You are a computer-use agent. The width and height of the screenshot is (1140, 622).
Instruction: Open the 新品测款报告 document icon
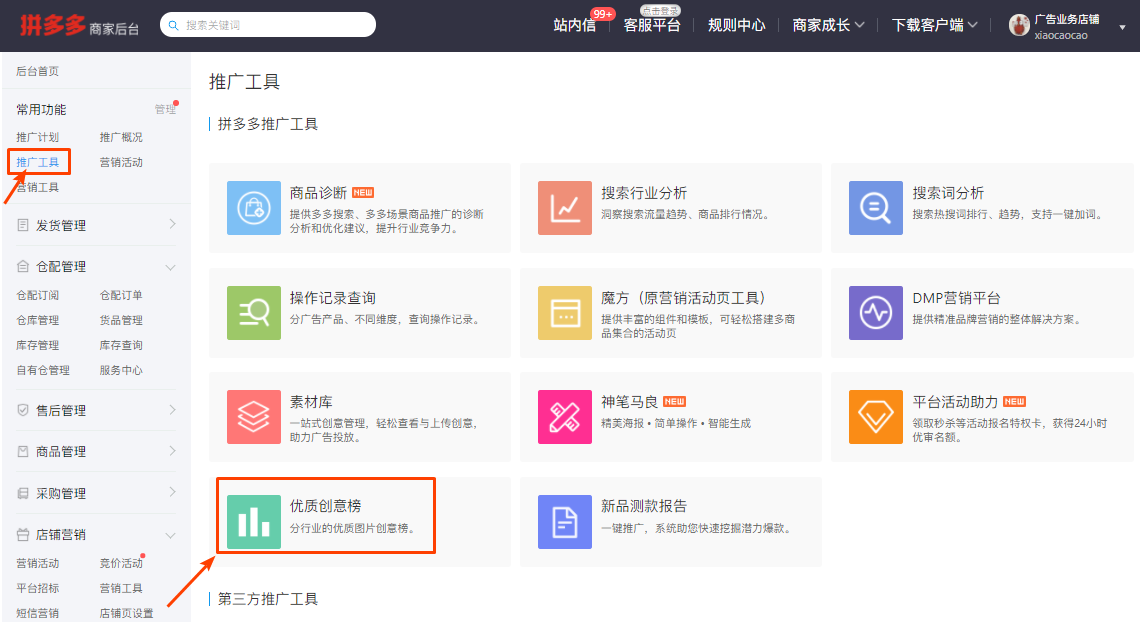565,522
